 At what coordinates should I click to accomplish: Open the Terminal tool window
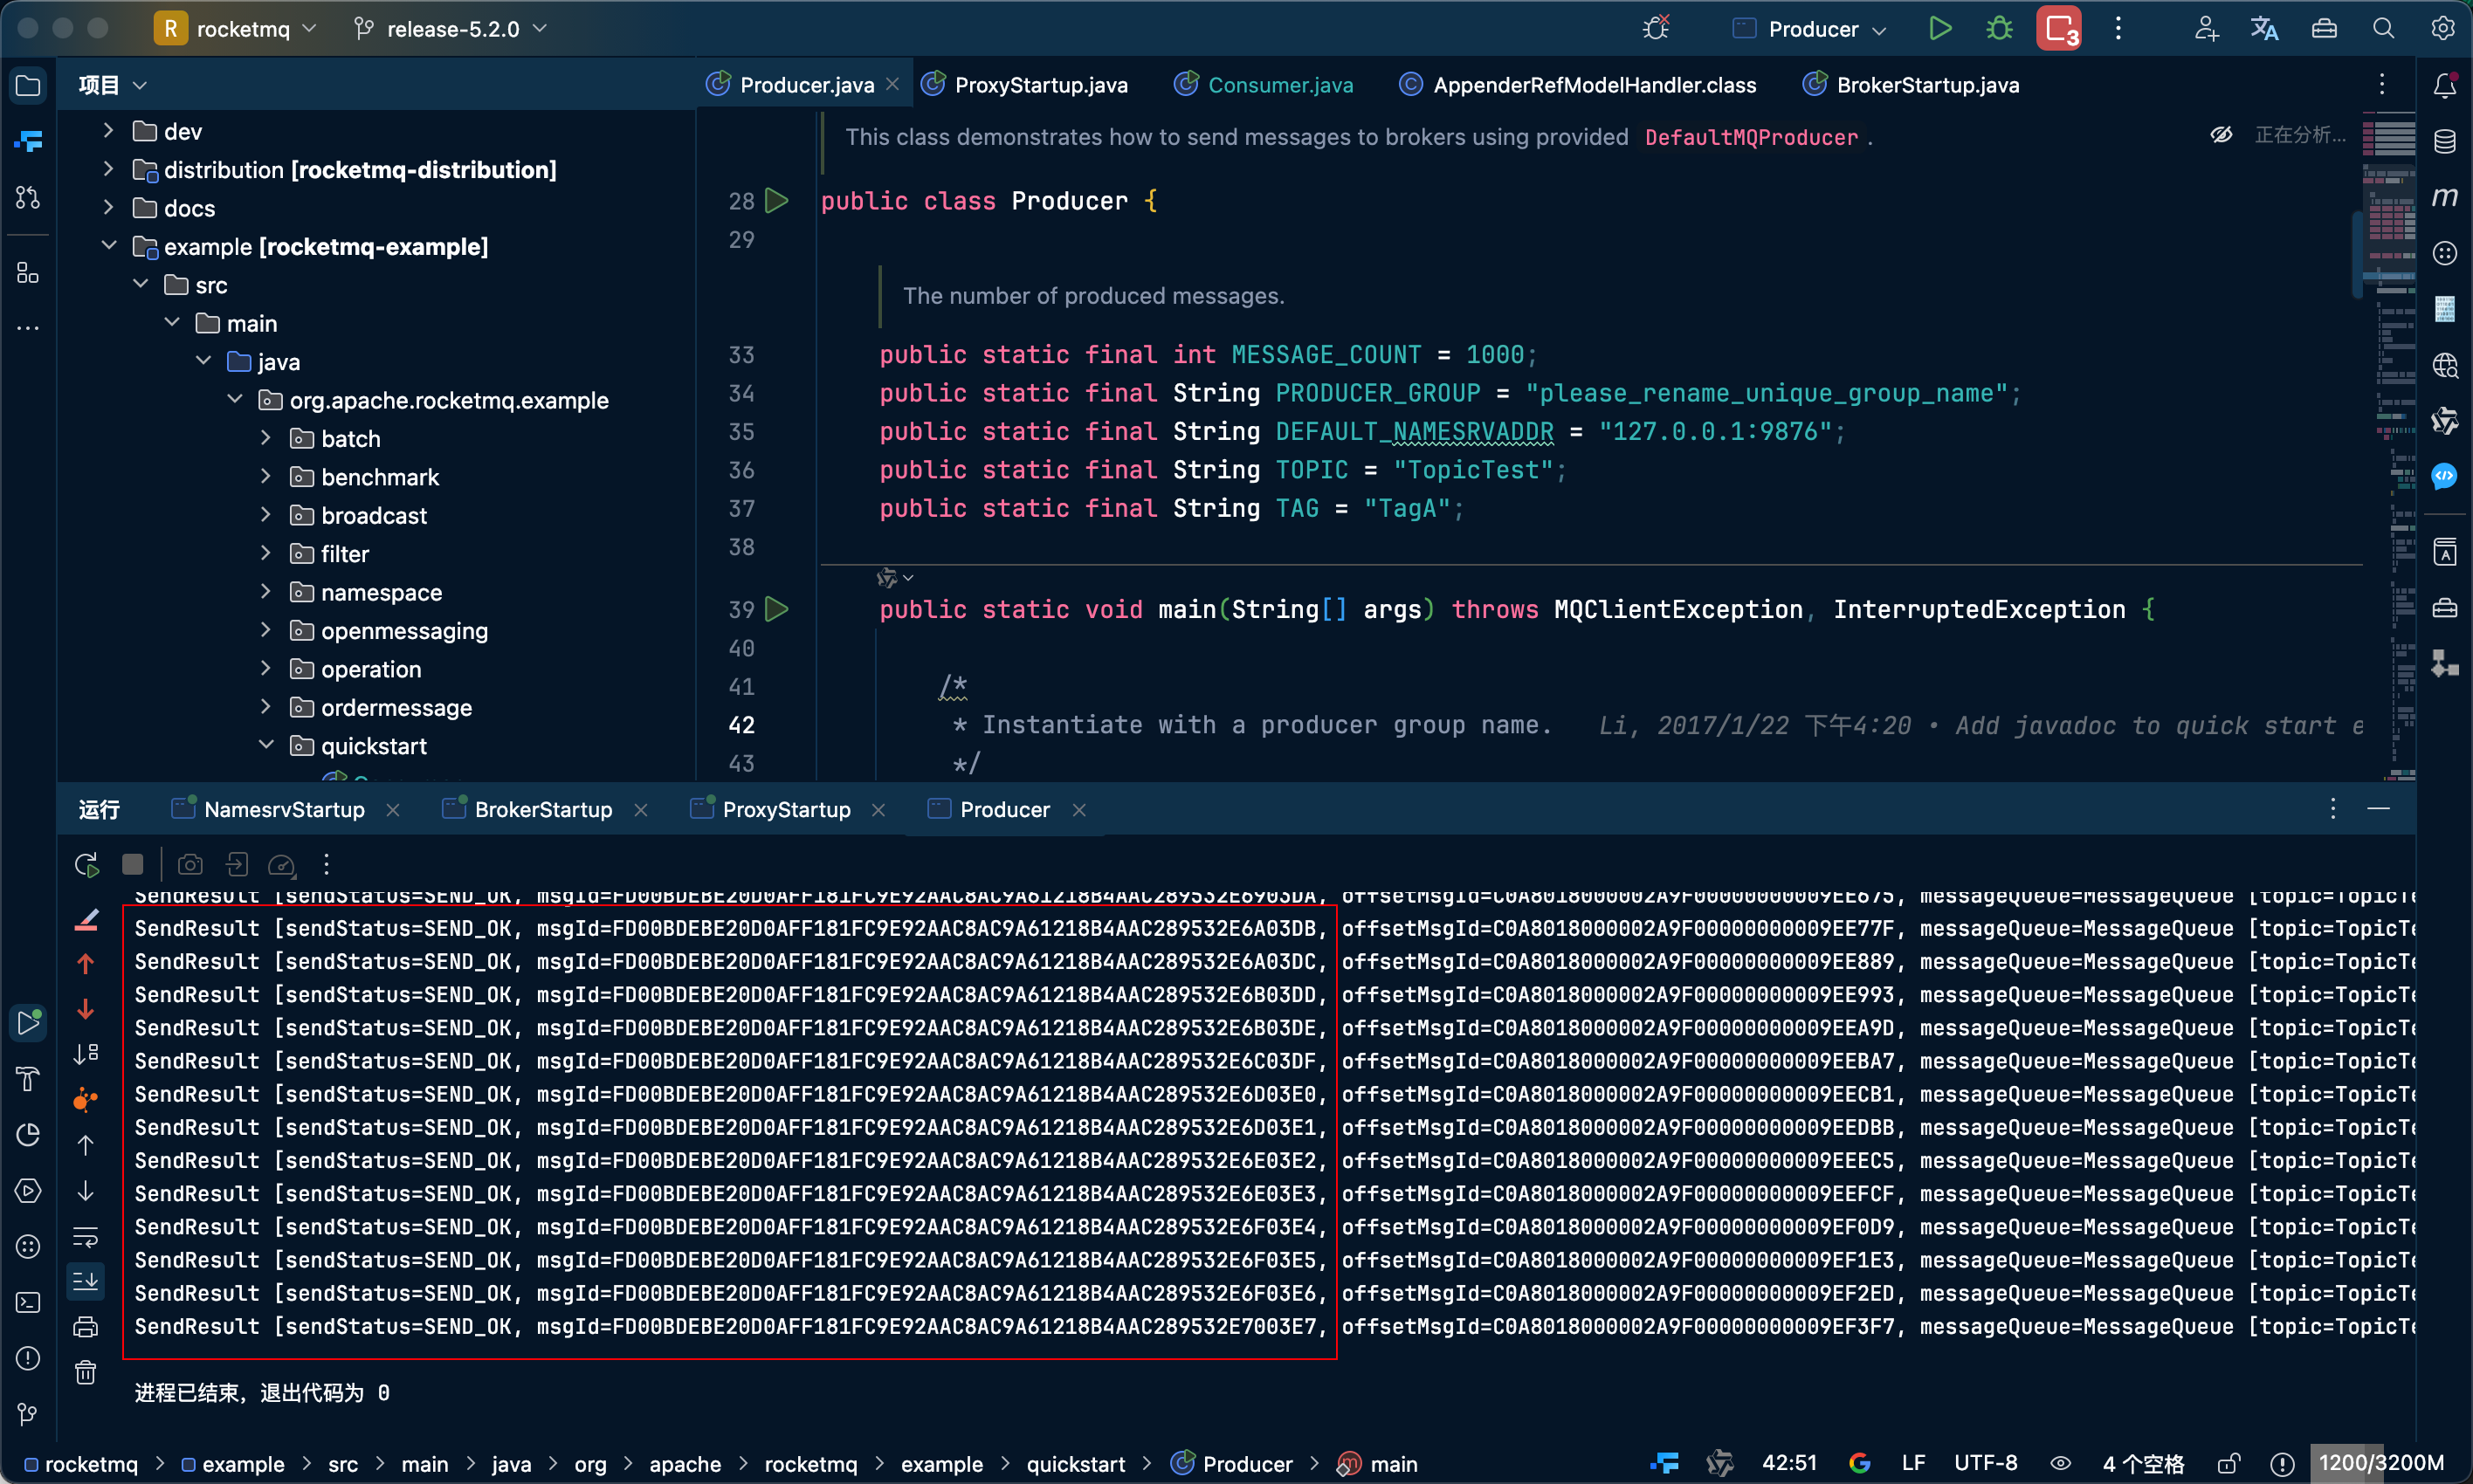tap(28, 1302)
